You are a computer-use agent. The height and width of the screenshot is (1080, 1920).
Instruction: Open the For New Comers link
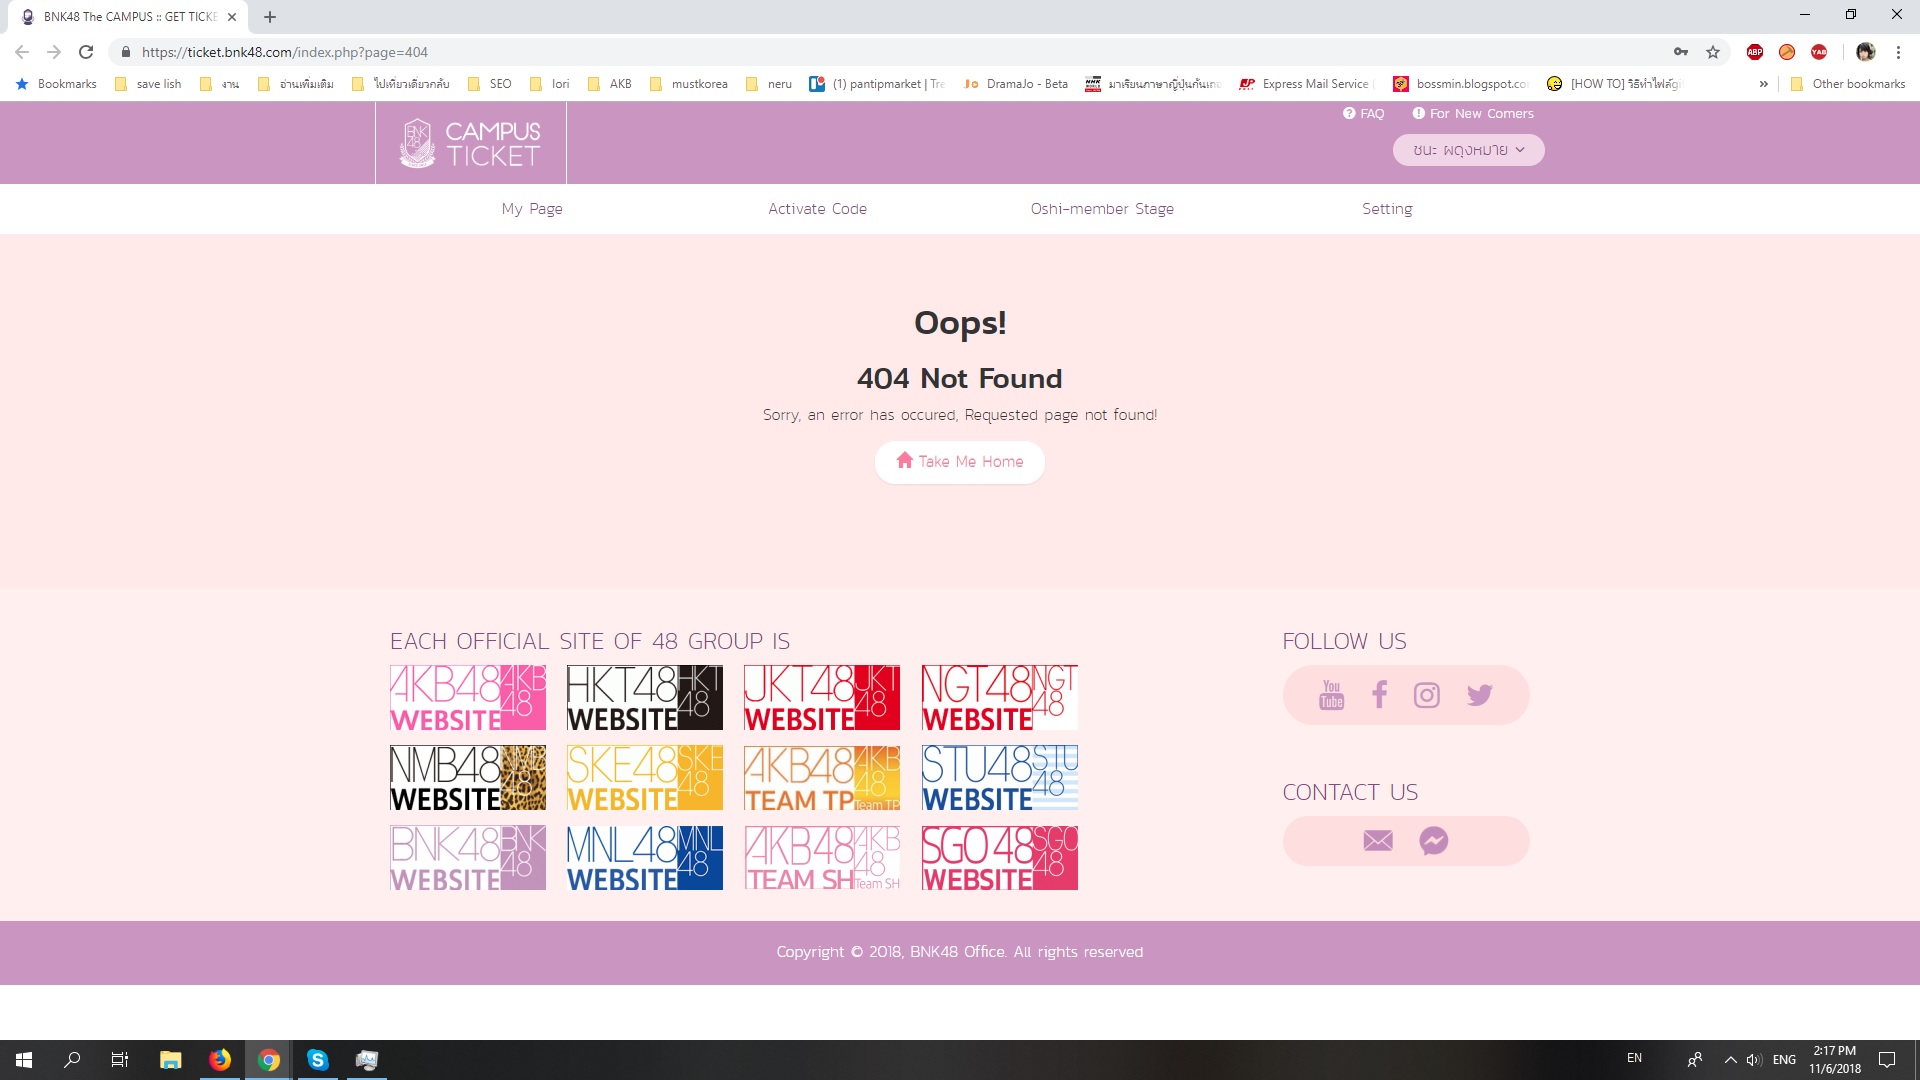pos(1473,114)
